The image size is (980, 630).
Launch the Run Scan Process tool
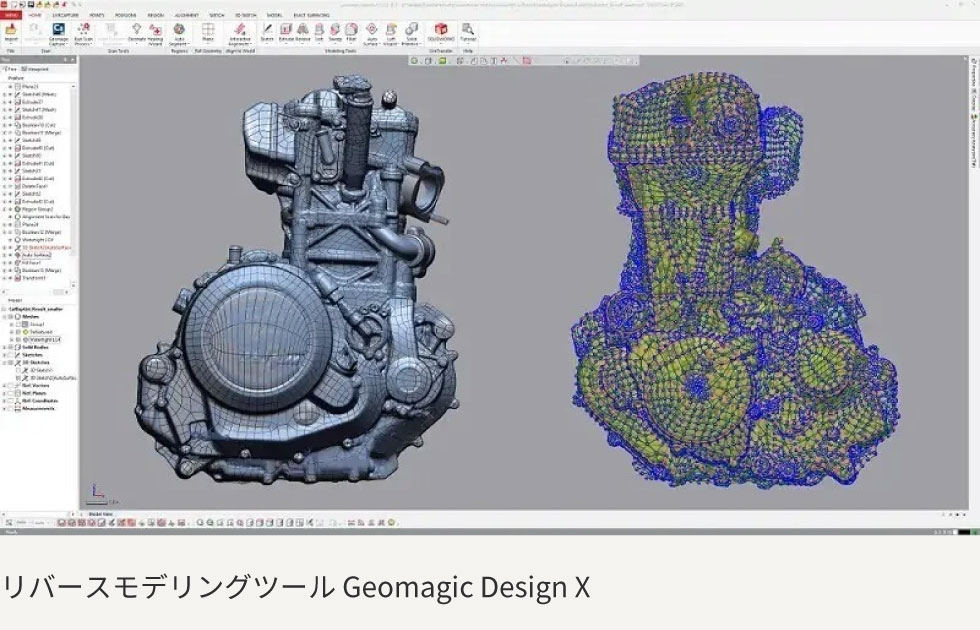[x=83, y=34]
